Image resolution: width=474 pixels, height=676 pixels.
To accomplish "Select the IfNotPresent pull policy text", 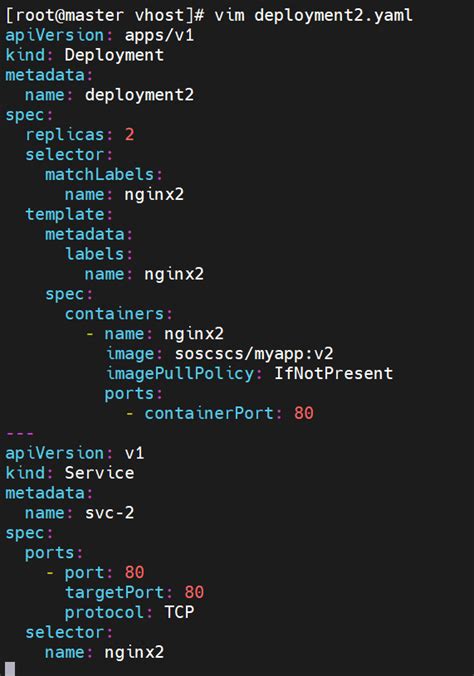I will (x=333, y=373).
